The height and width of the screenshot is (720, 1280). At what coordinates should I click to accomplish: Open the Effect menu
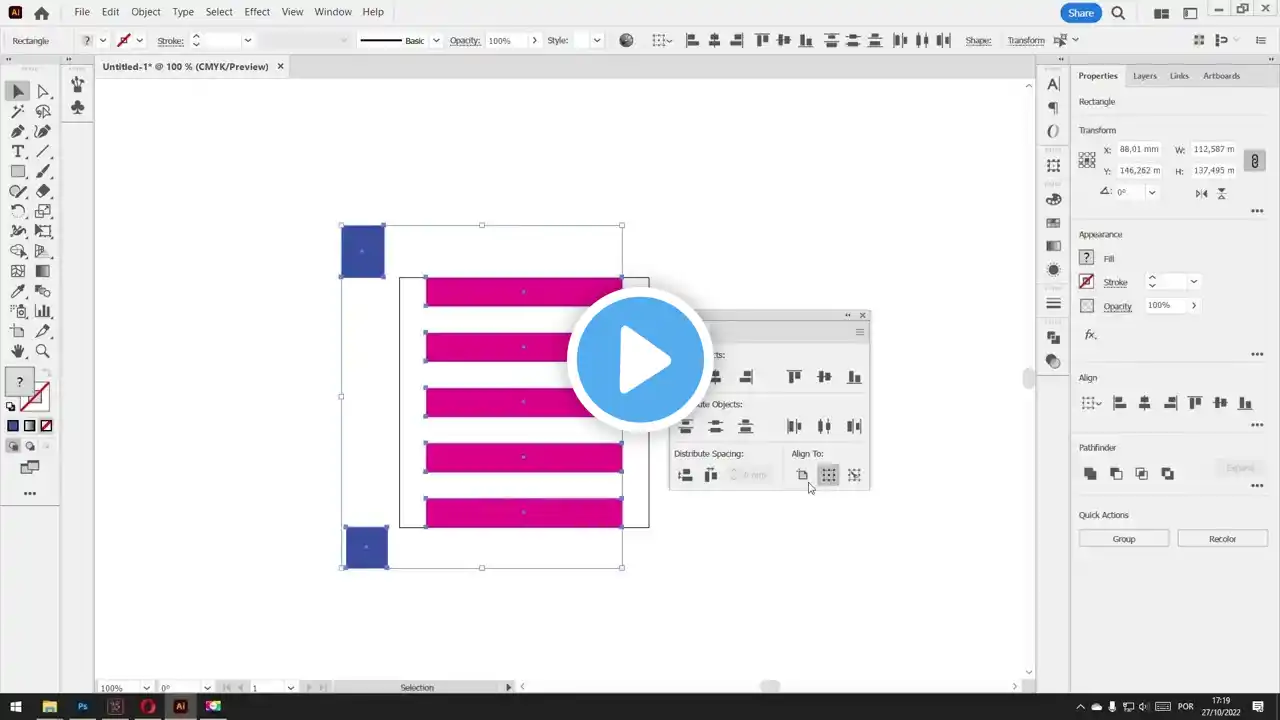pos(257,12)
